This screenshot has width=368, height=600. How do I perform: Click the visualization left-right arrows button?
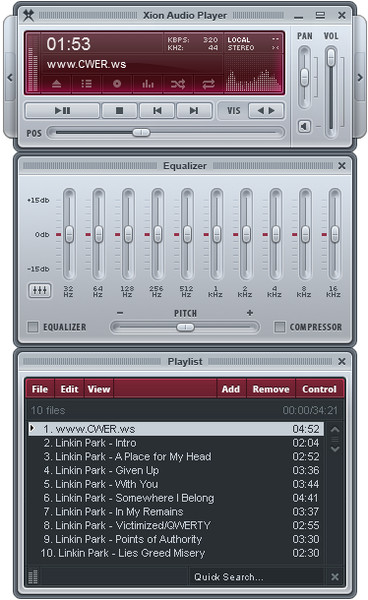[x=266, y=111]
